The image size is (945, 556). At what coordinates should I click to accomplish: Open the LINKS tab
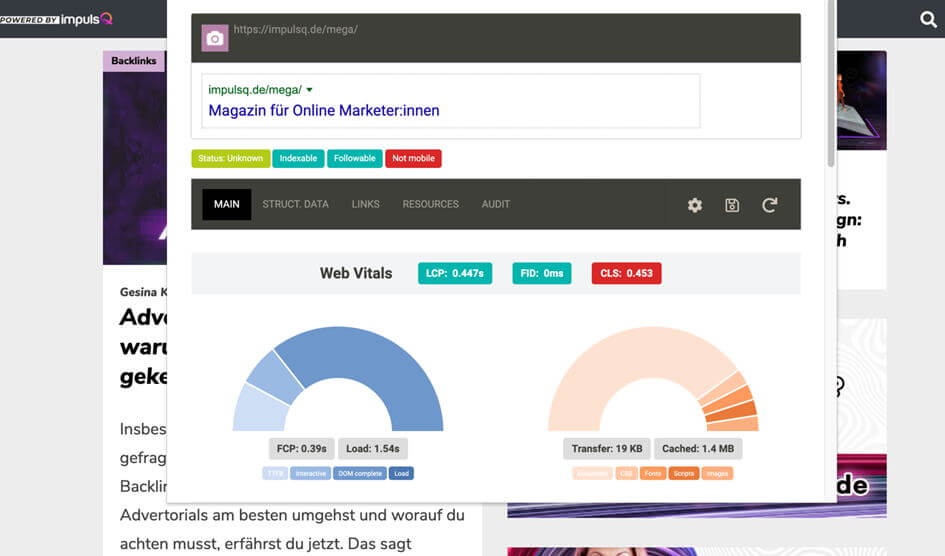point(365,204)
